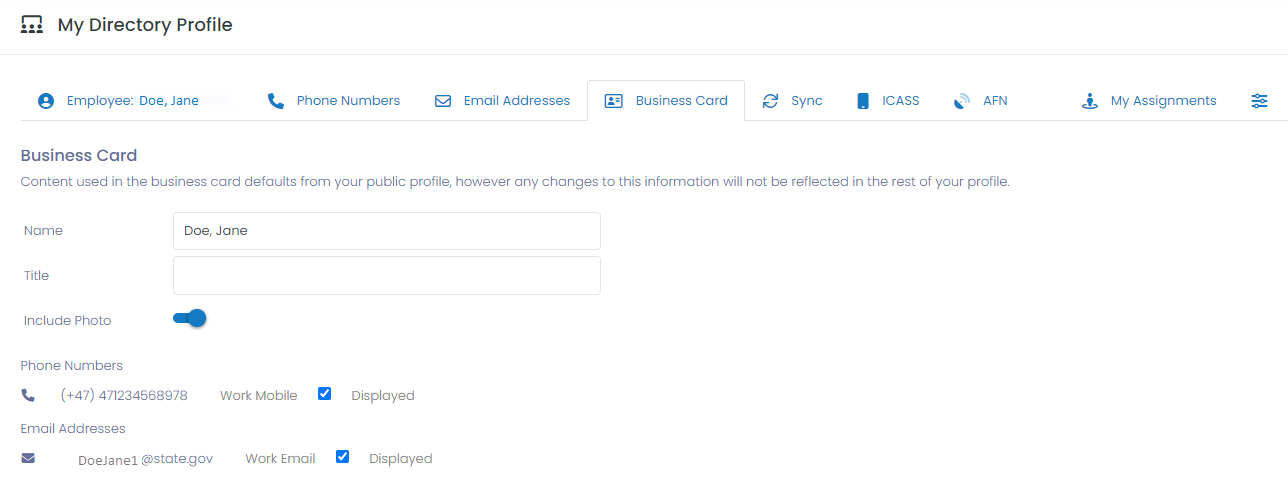Click the Name field label
Screen dimensions: 1288x487
[43, 231]
